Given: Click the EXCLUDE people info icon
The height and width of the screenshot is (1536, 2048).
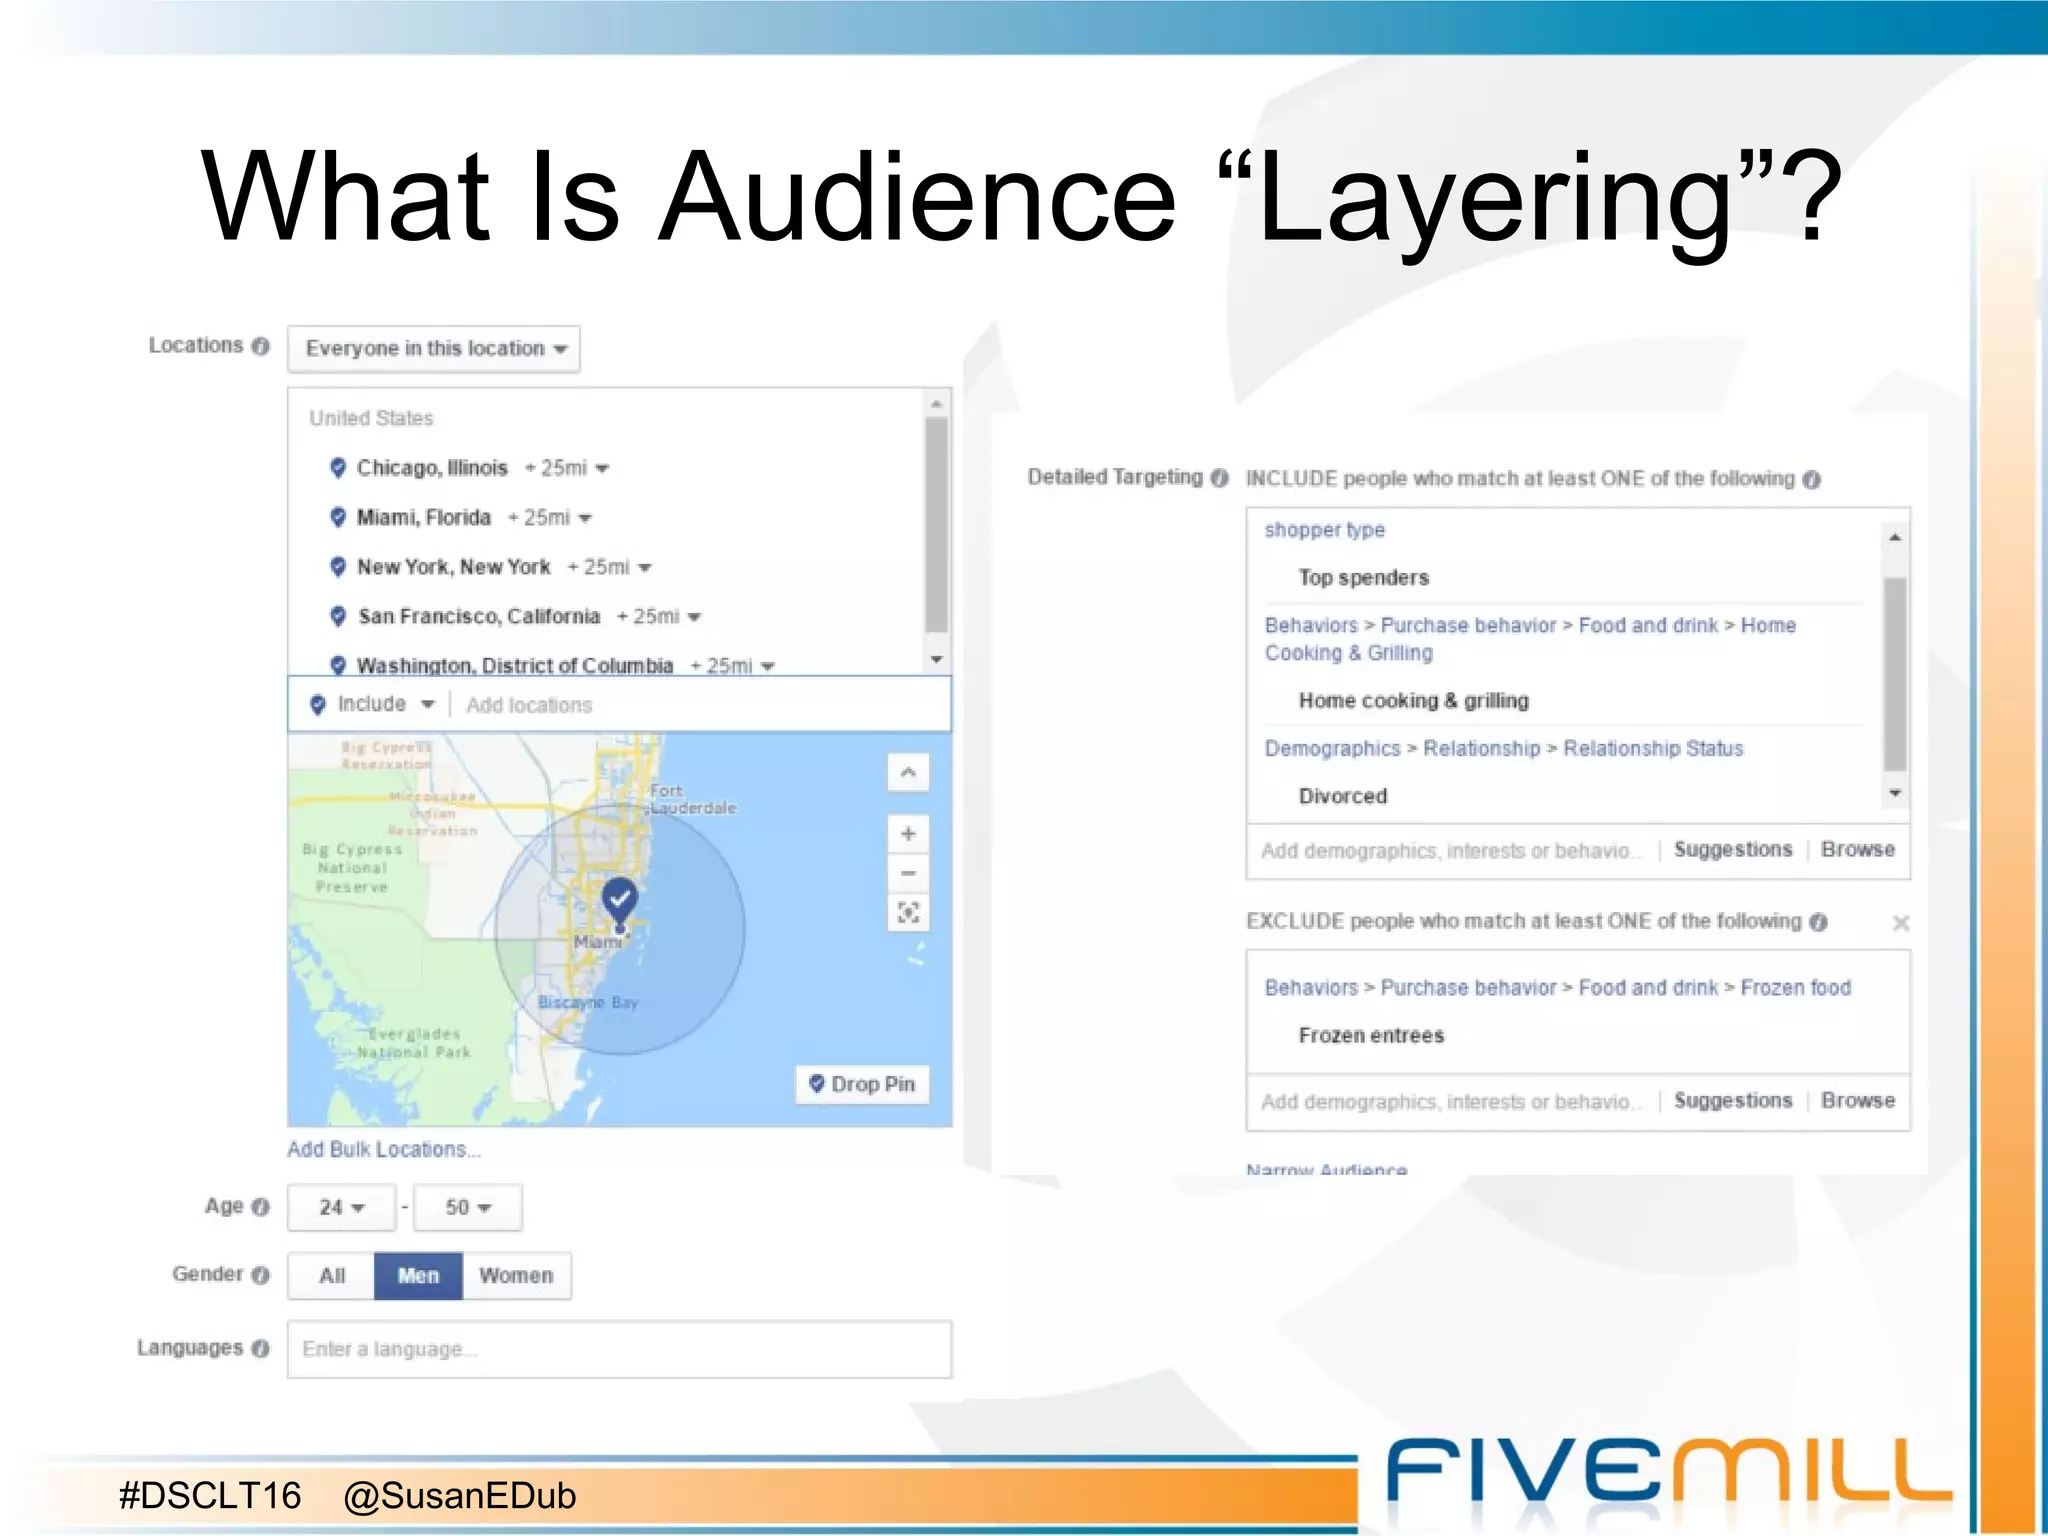Looking at the screenshot, I should [1818, 922].
